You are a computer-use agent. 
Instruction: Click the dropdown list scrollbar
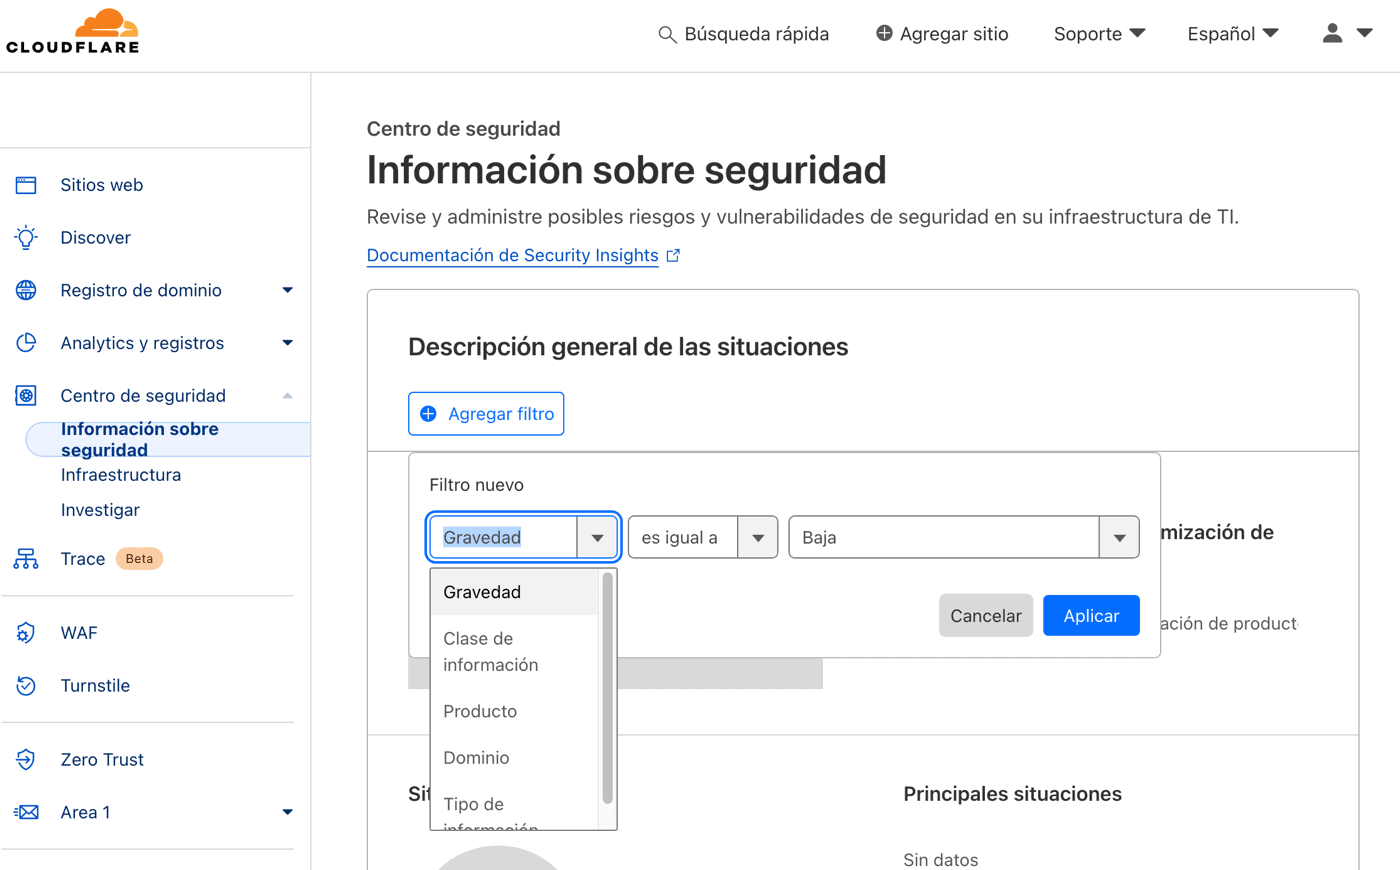607,688
